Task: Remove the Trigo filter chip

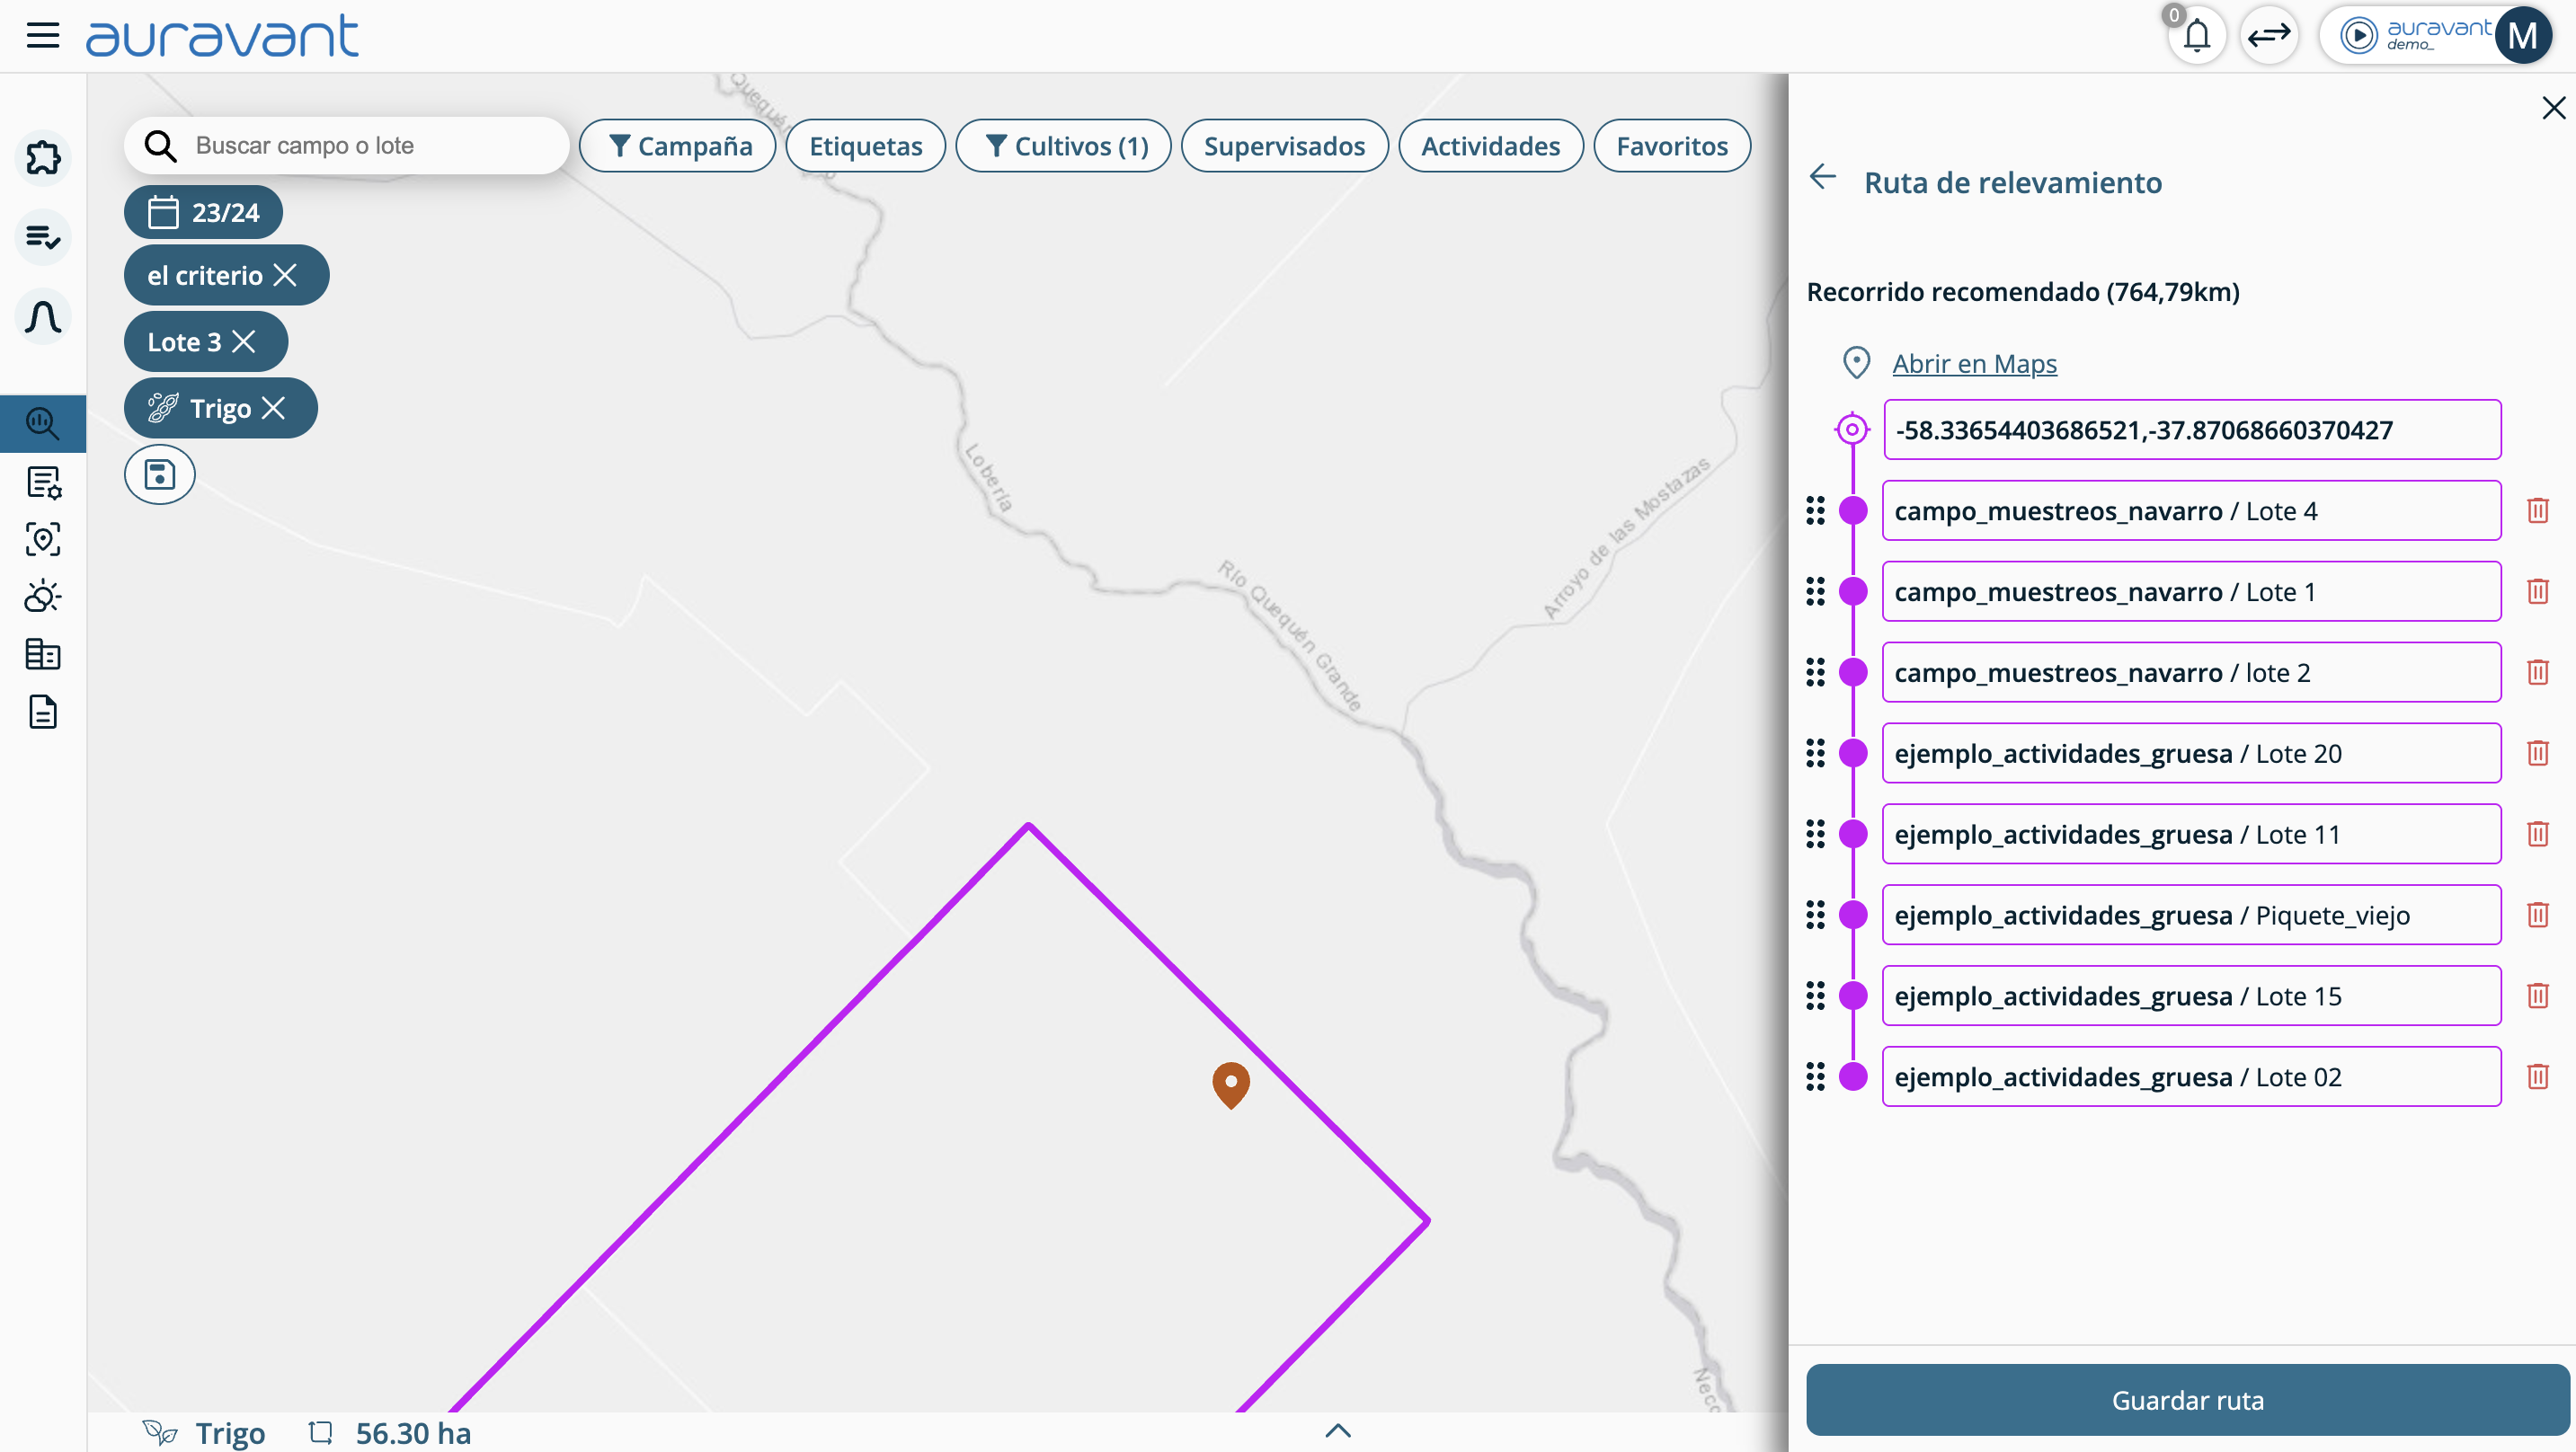Action: coord(274,408)
